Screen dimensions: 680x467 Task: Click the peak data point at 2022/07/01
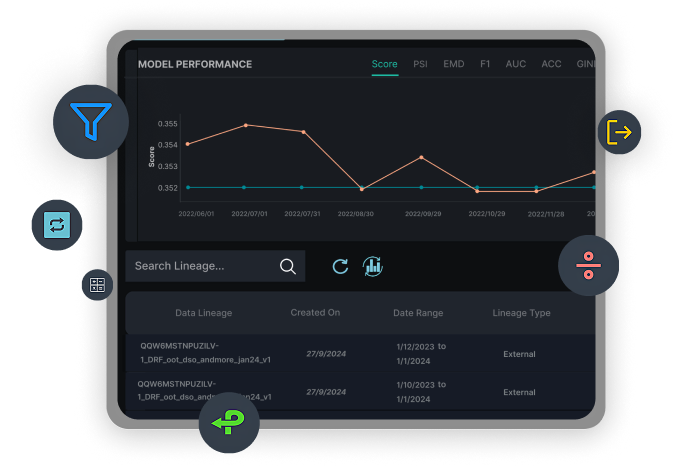click(x=246, y=125)
